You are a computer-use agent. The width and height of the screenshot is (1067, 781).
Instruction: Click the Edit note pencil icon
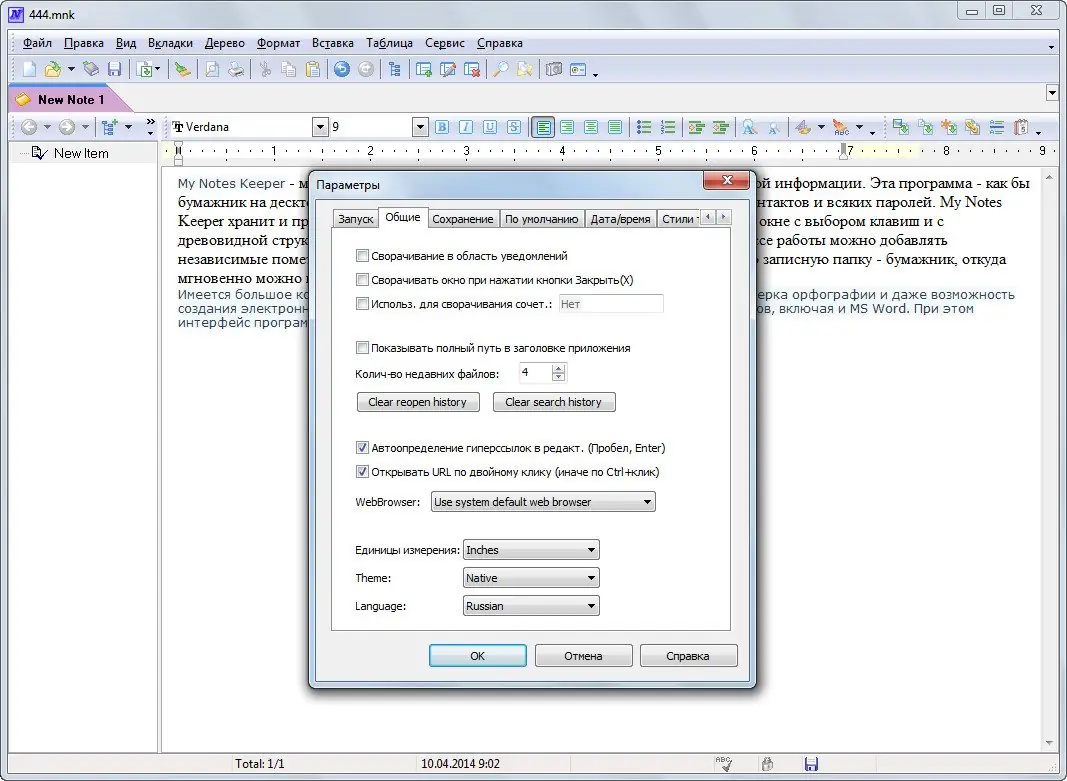tap(448, 69)
